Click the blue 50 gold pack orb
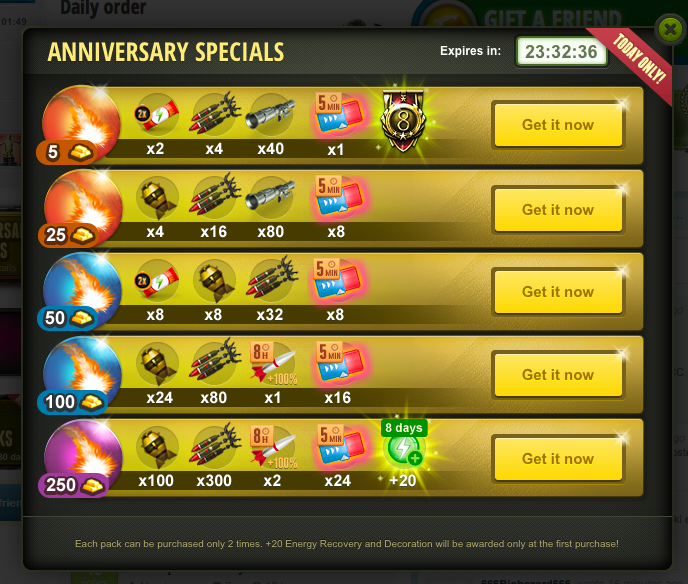Screen dimensions: 688x584 80,292
